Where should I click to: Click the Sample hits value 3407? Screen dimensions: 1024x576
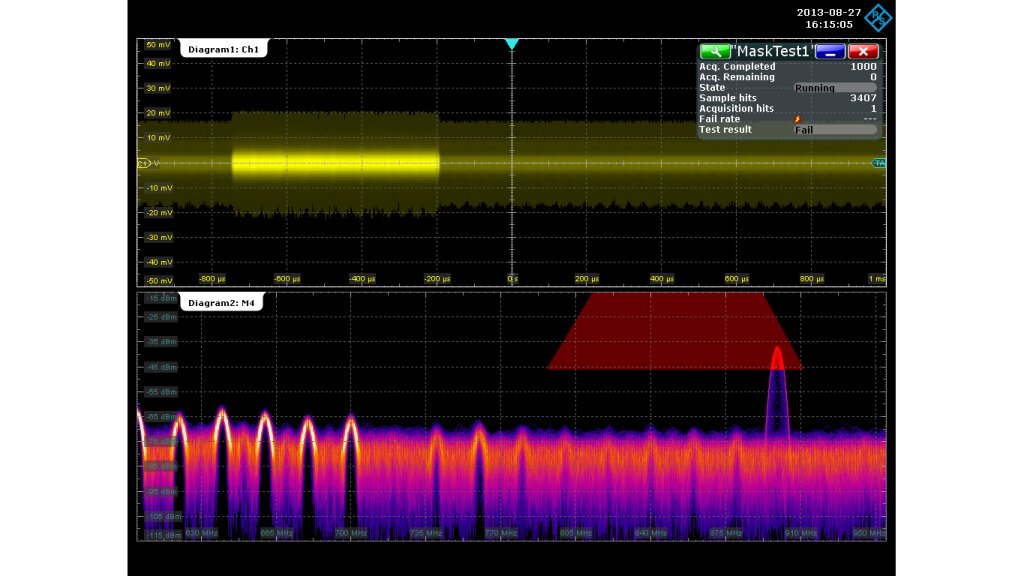point(863,98)
